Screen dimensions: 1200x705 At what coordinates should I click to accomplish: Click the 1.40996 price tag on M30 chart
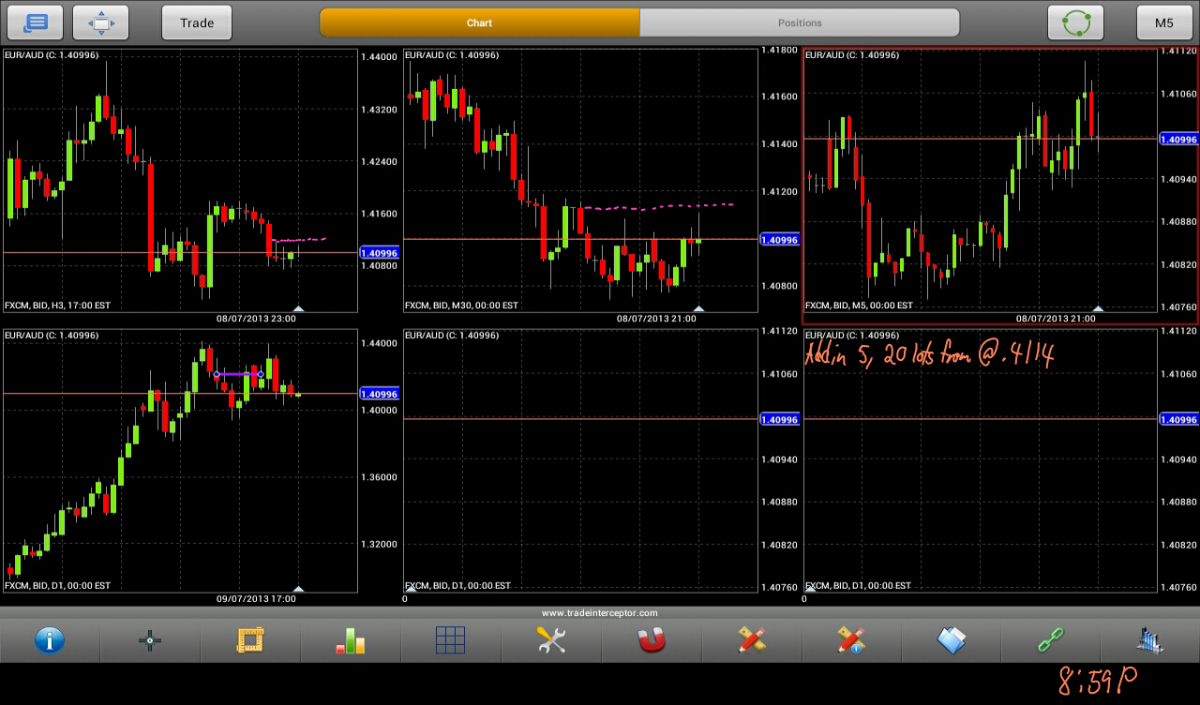pyautogui.click(x=780, y=240)
